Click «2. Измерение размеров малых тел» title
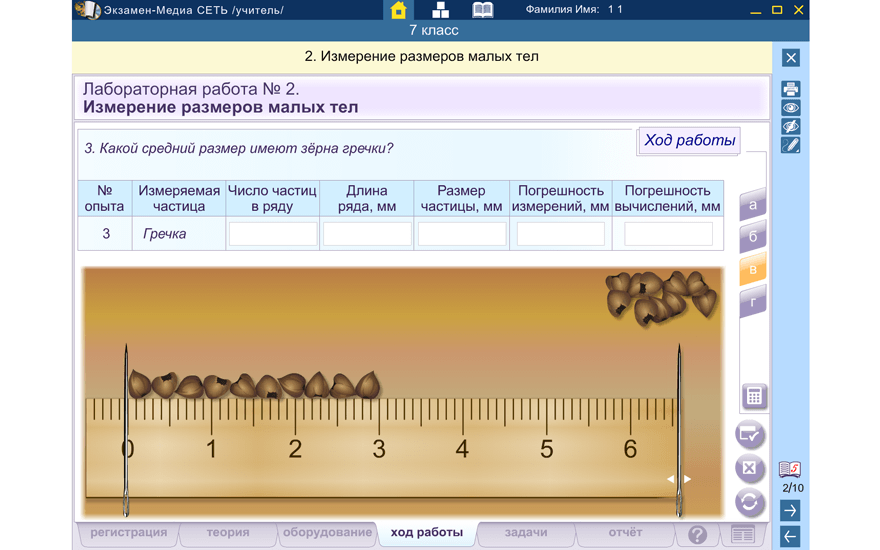This screenshot has width=880, height=550. (421, 57)
